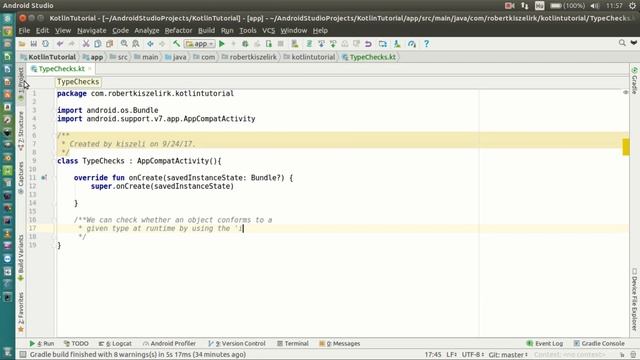
Task: Click the Paste toolbar icon
Action: [x=109, y=44]
